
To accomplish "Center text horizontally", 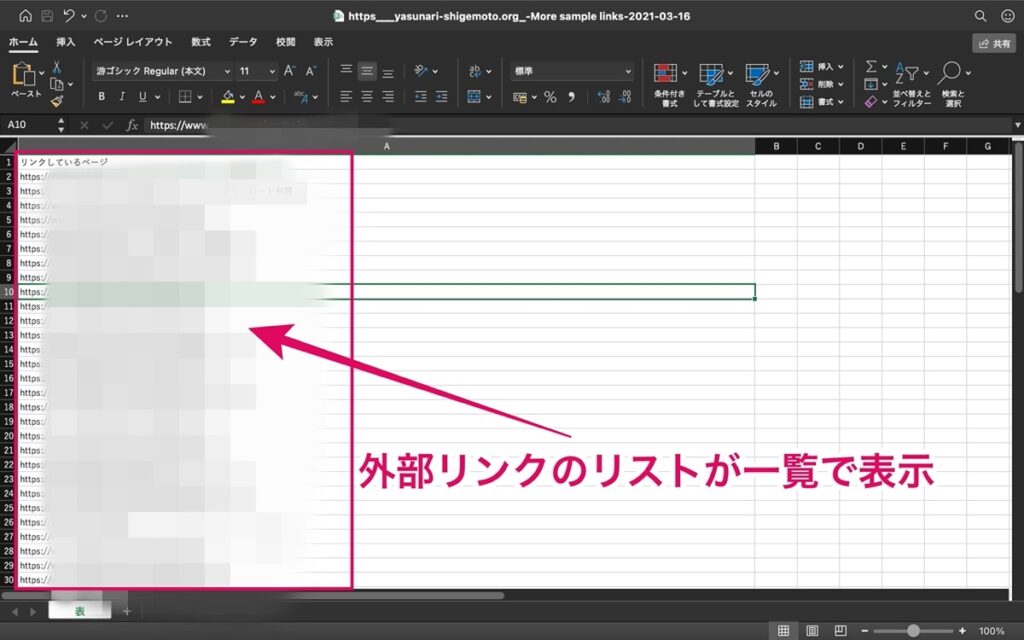I will click(367, 97).
